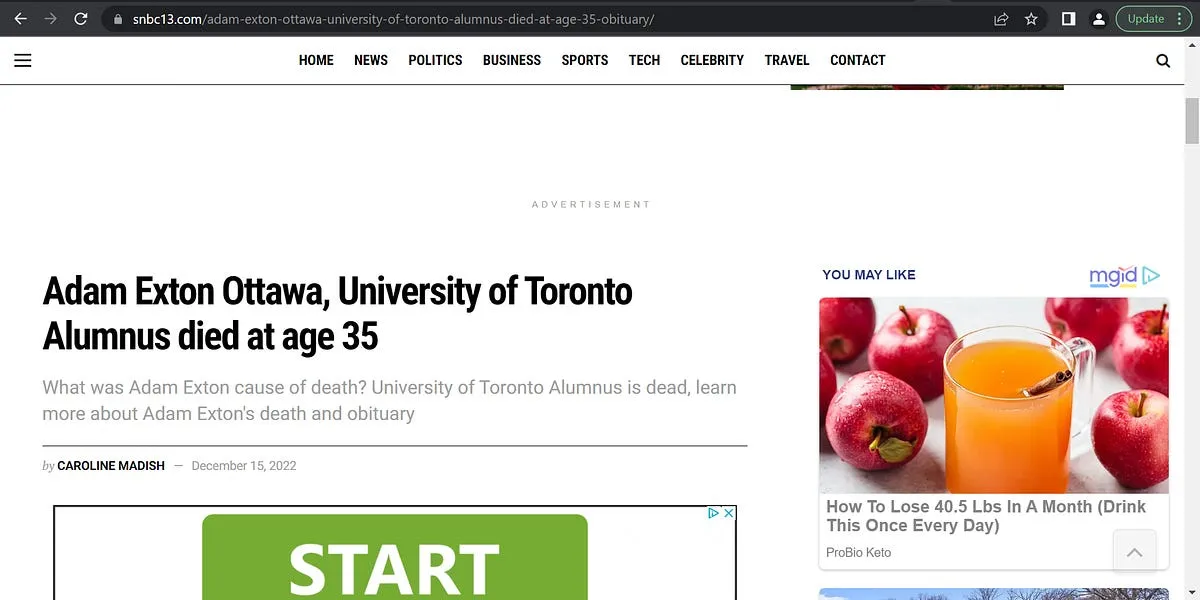
Task: Click the share page icon in address bar
Action: click(1001, 19)
